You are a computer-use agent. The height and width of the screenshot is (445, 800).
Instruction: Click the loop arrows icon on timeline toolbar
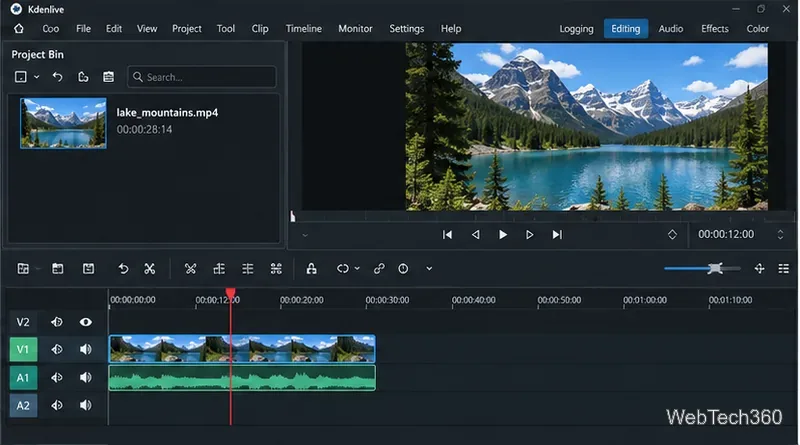(x=342, y=269)
